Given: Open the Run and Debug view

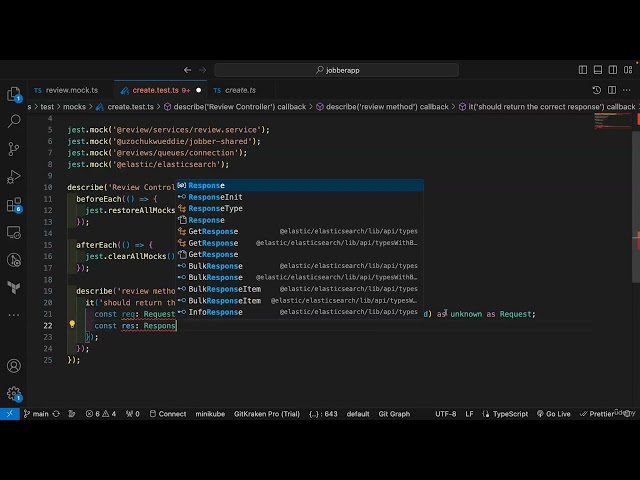Looking at the screenshot, I should [x=14, y=177].
